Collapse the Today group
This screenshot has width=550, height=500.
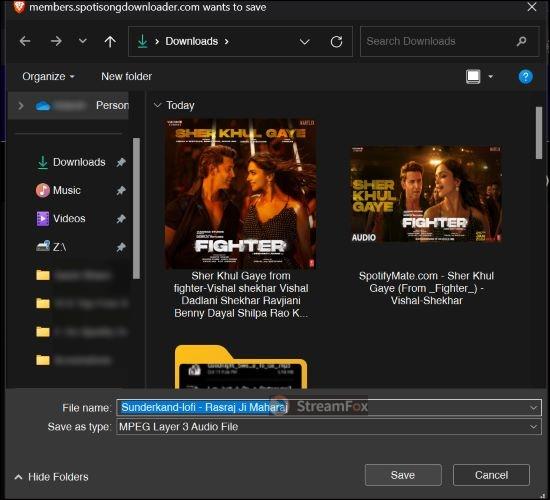pyautogui.click(x=157, y=105)
